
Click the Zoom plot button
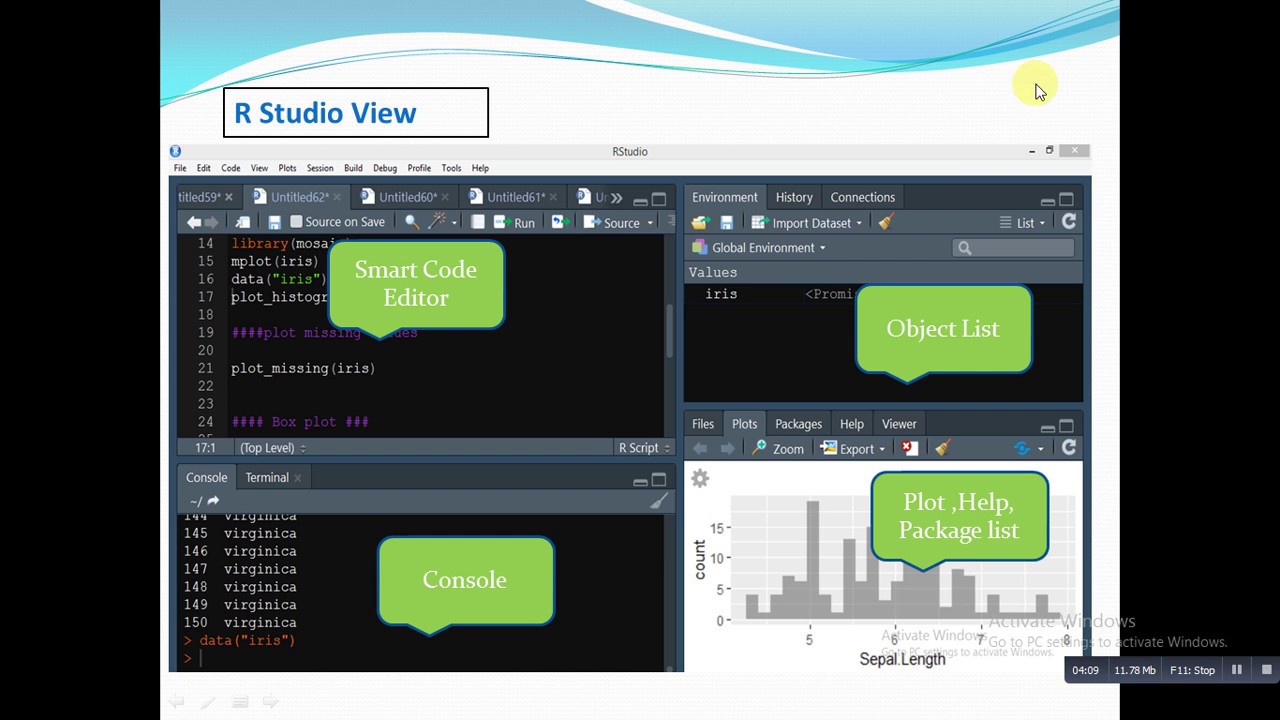[778, 449]
